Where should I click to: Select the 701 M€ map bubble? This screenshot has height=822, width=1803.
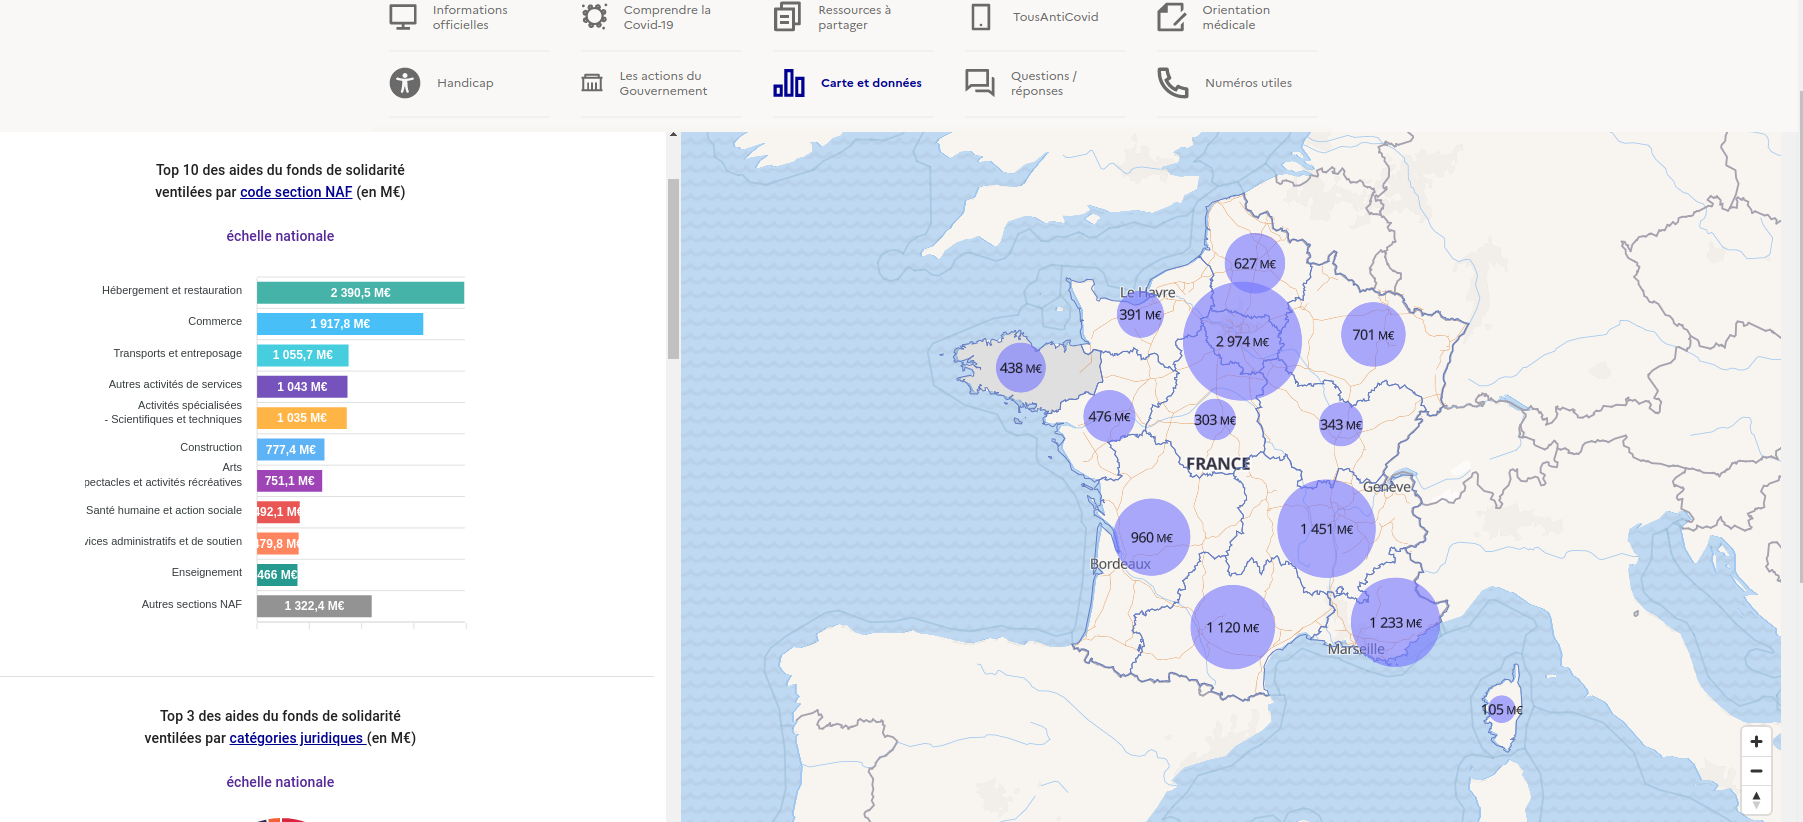coord(1373,335)
